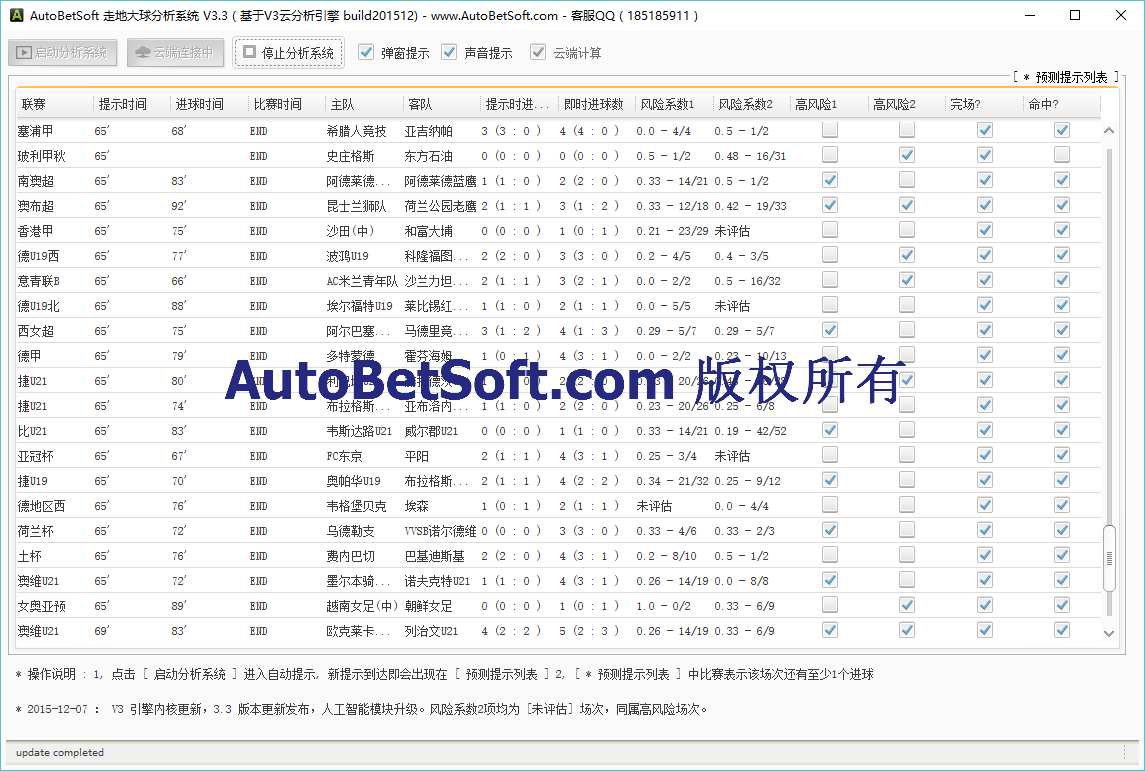Click the vertical scrollbar thumb

click(1109, 559)
